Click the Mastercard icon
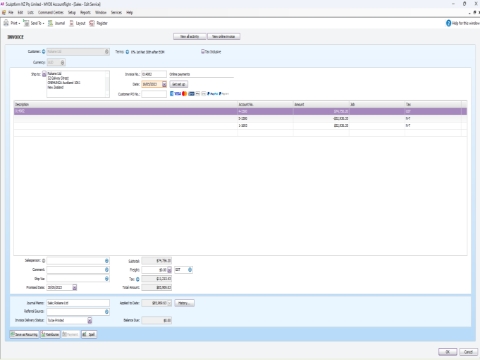 click(184, 94)
